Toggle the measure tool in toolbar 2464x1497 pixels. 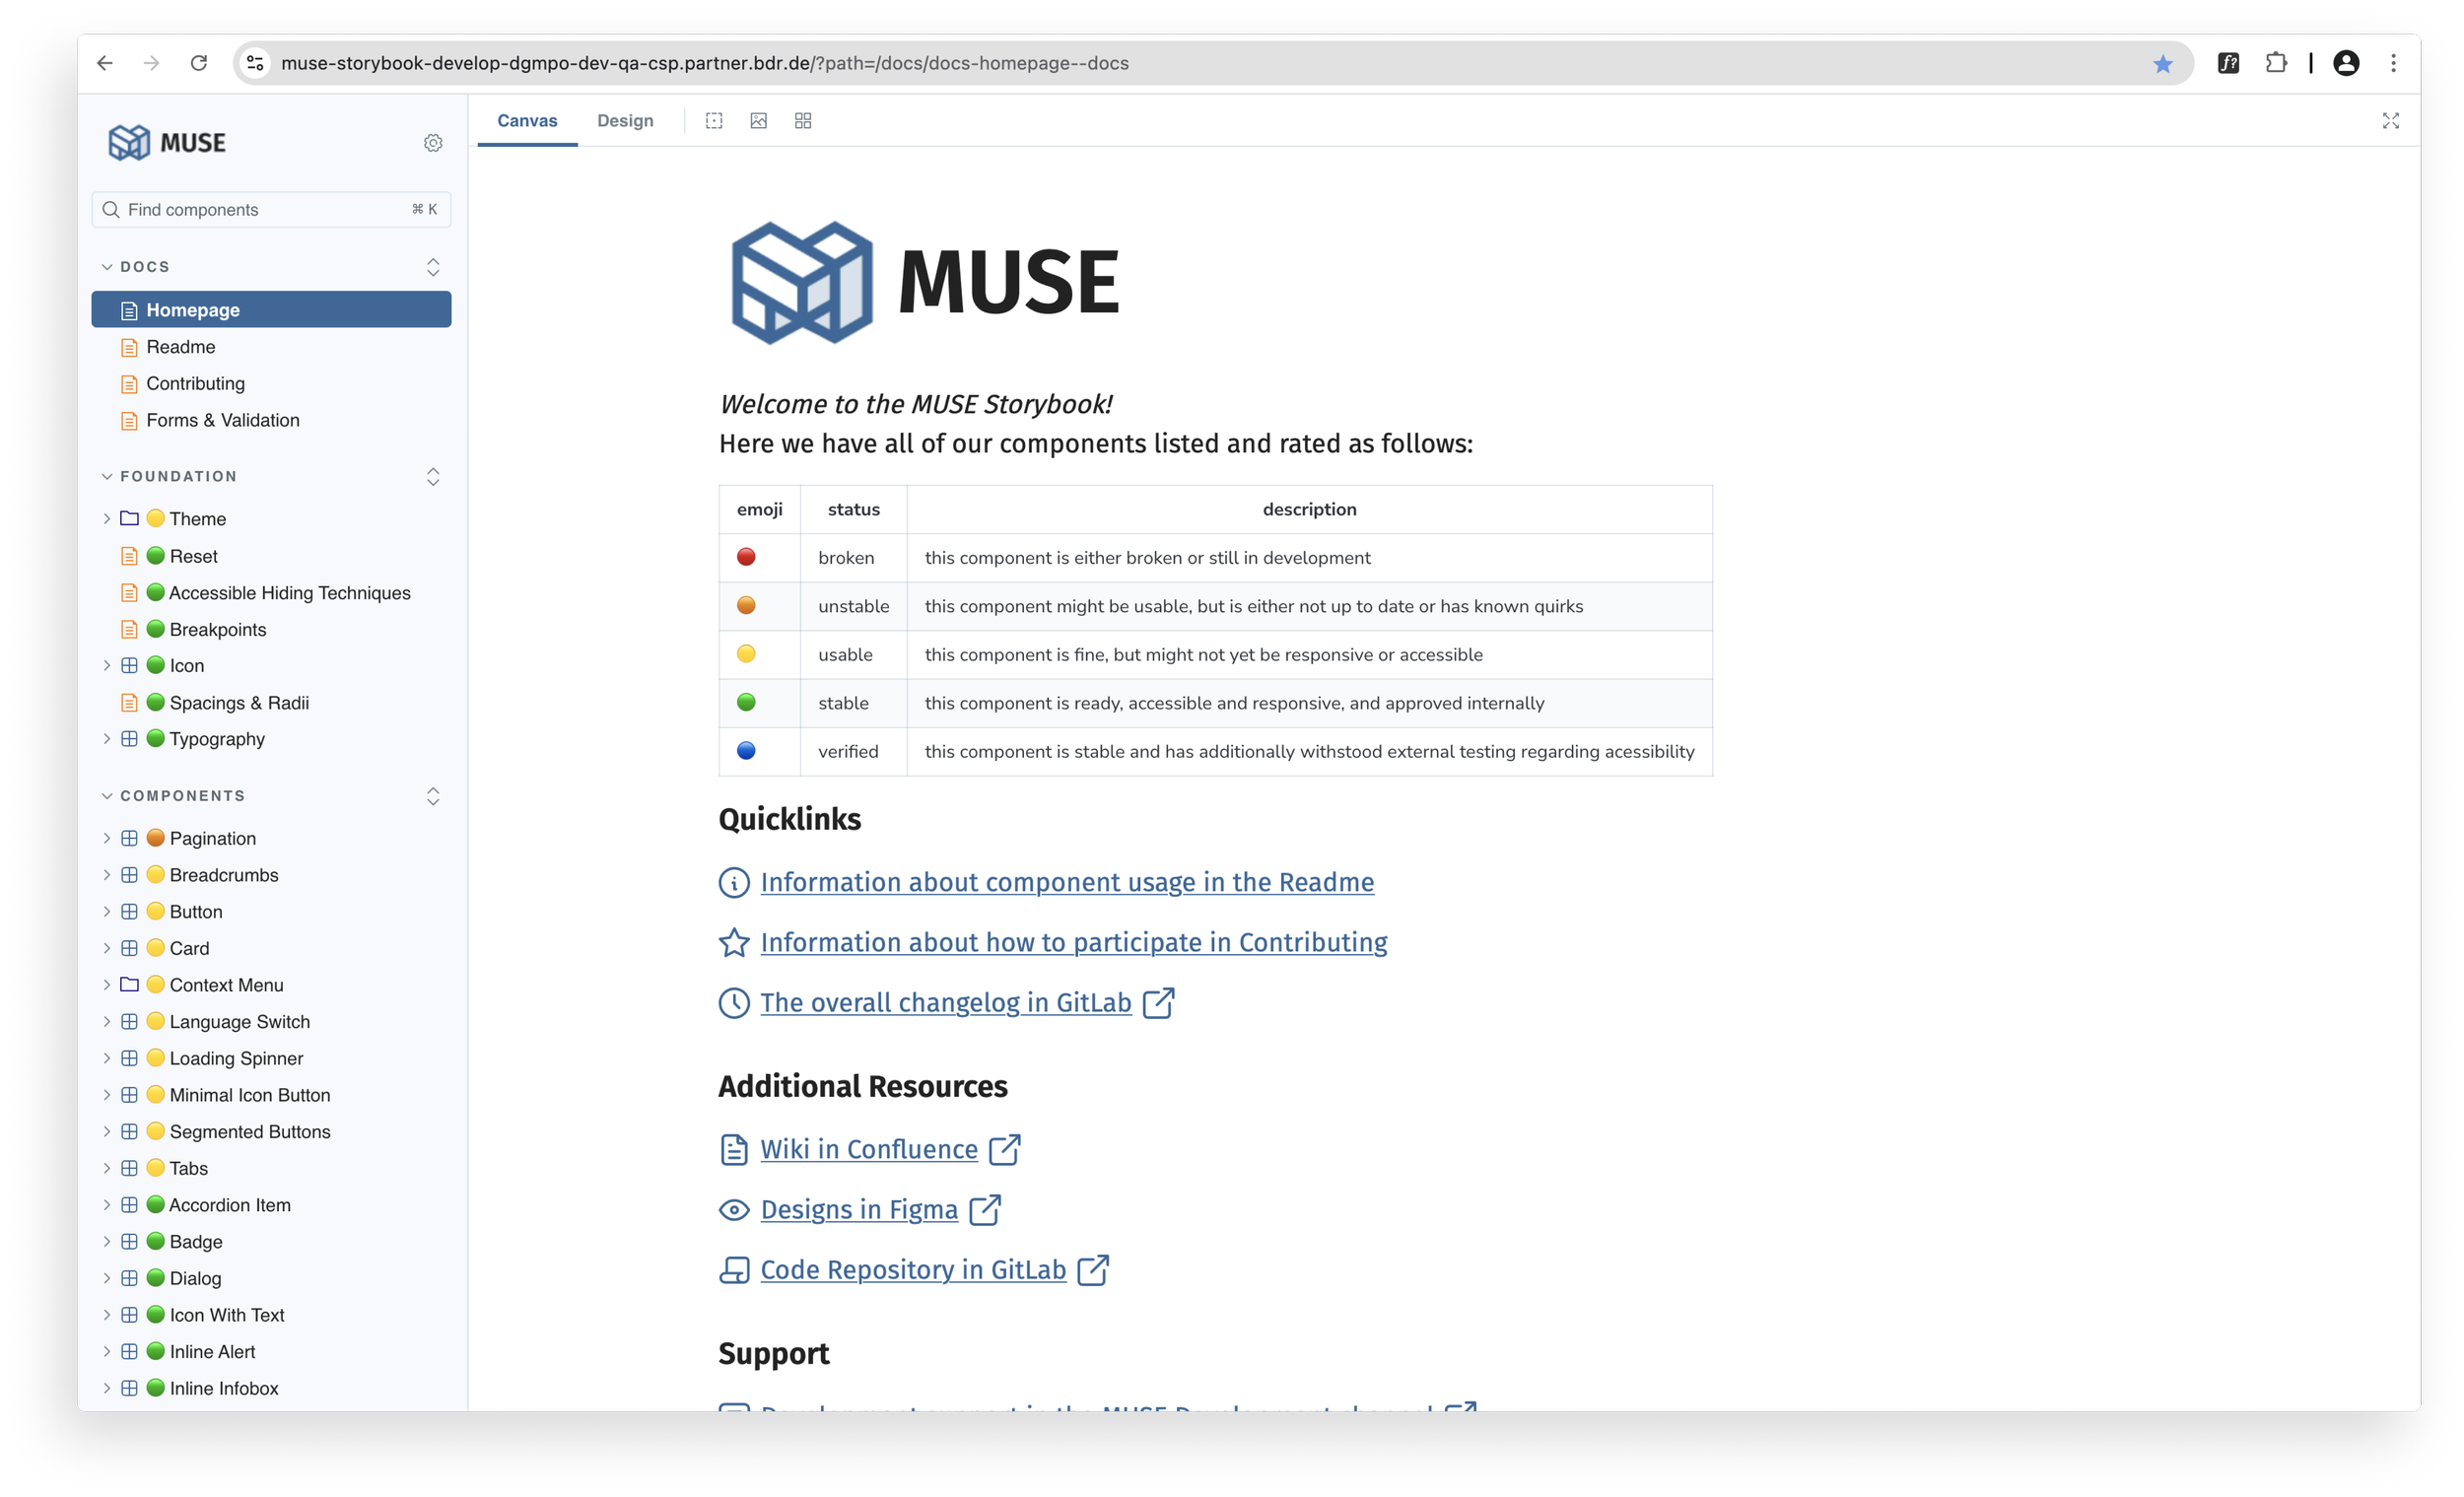pyautogui.click(x=714, y=121)
